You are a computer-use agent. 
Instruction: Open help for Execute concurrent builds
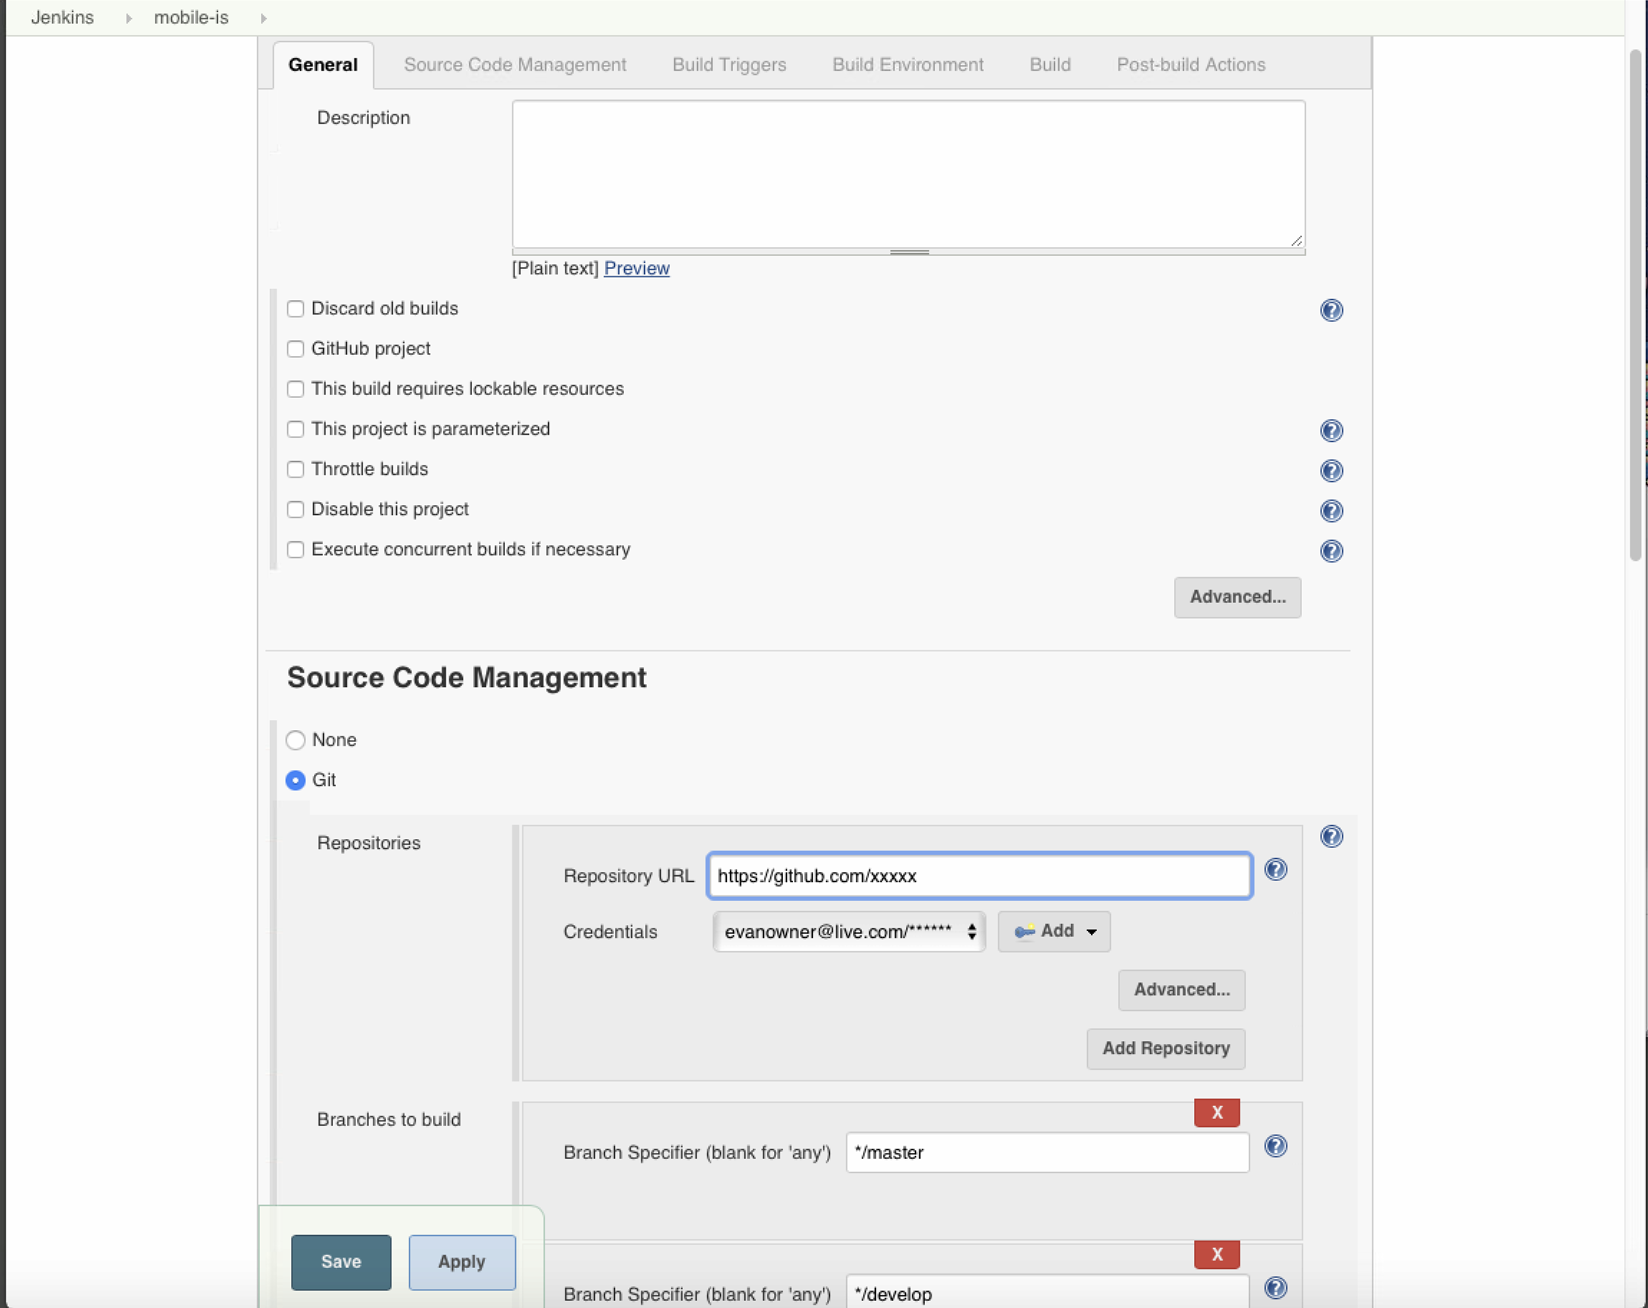coord(1331,551)
